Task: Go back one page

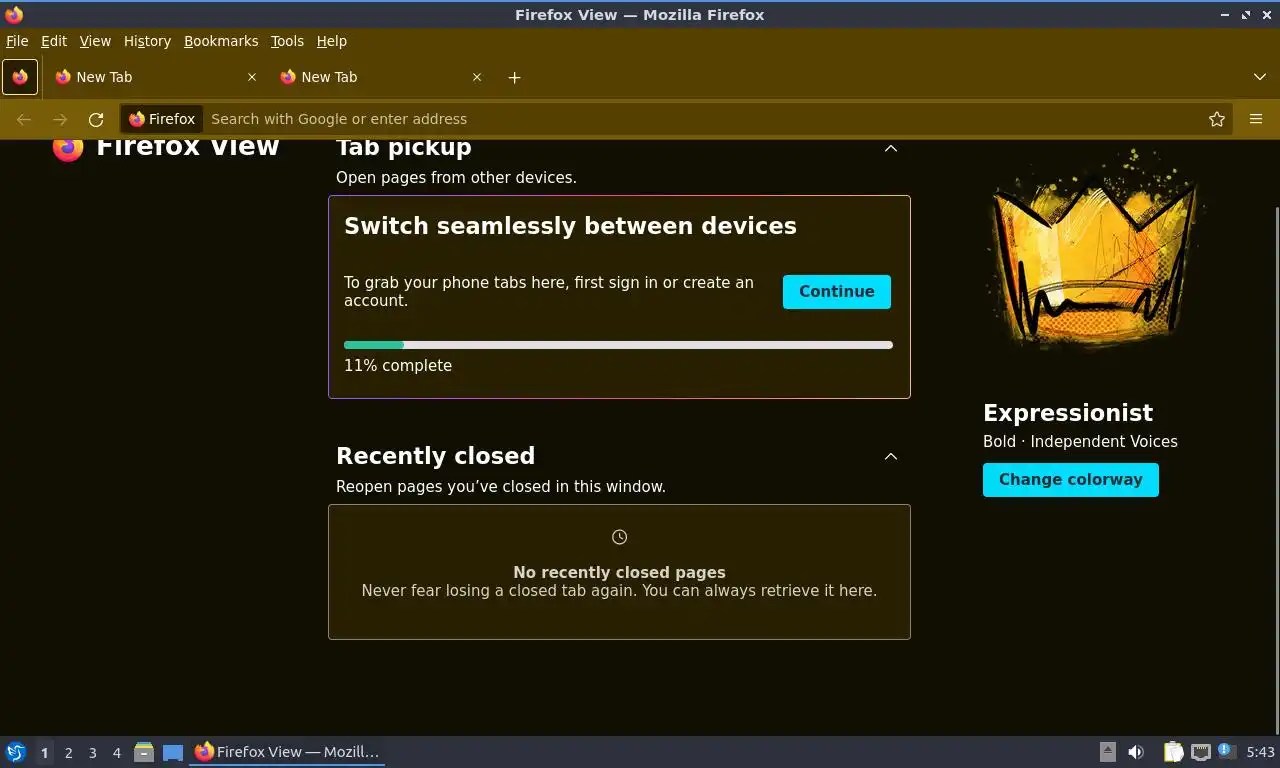Action: pyautogui.click(x=24, y=119)
